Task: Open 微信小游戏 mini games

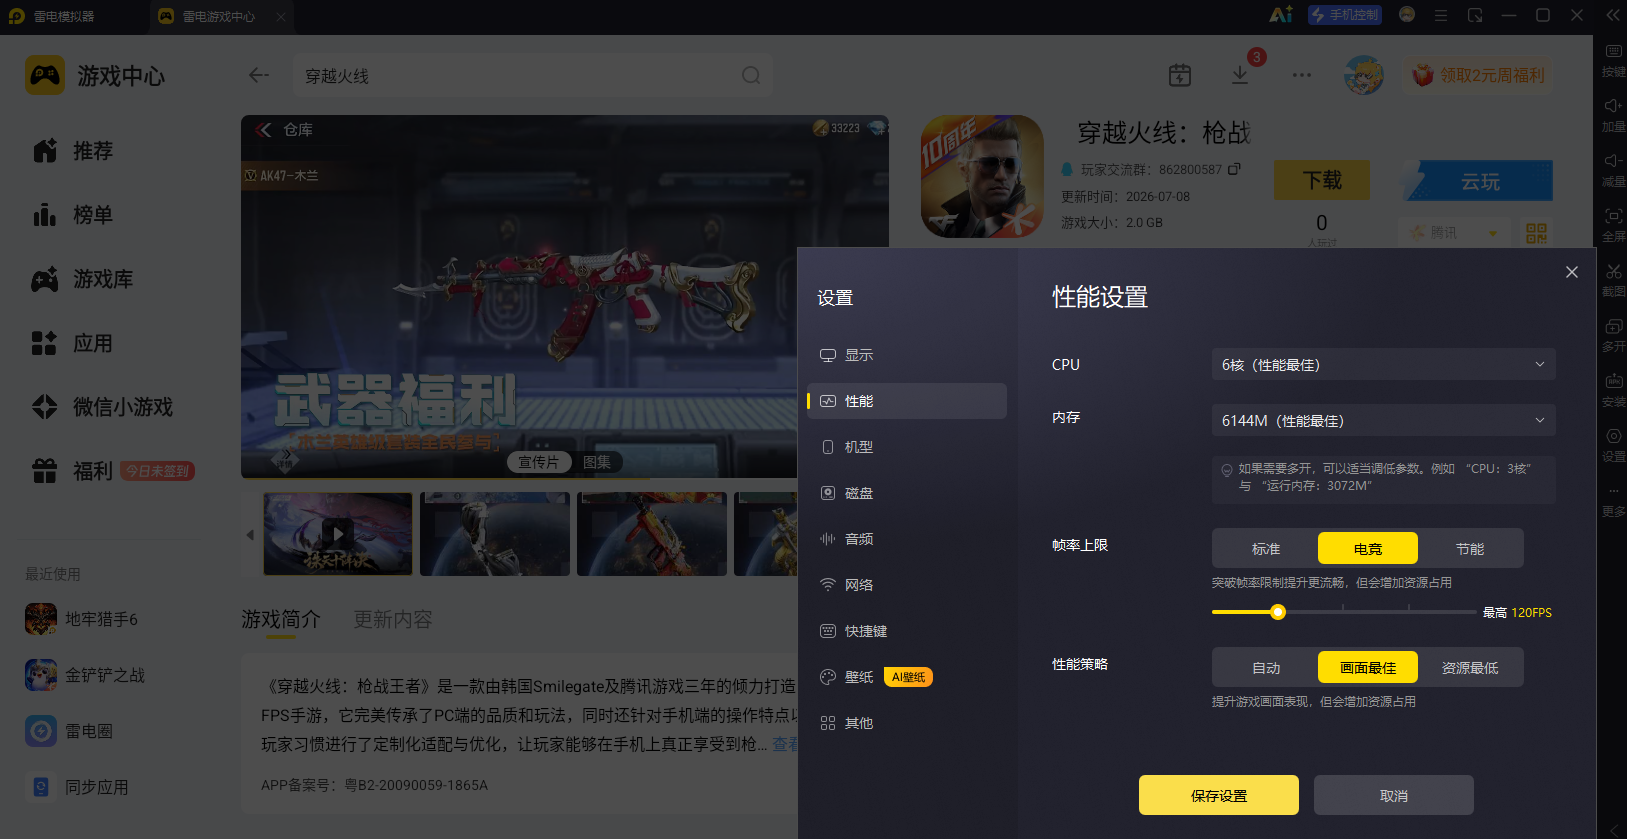Action: click(102, 407)
